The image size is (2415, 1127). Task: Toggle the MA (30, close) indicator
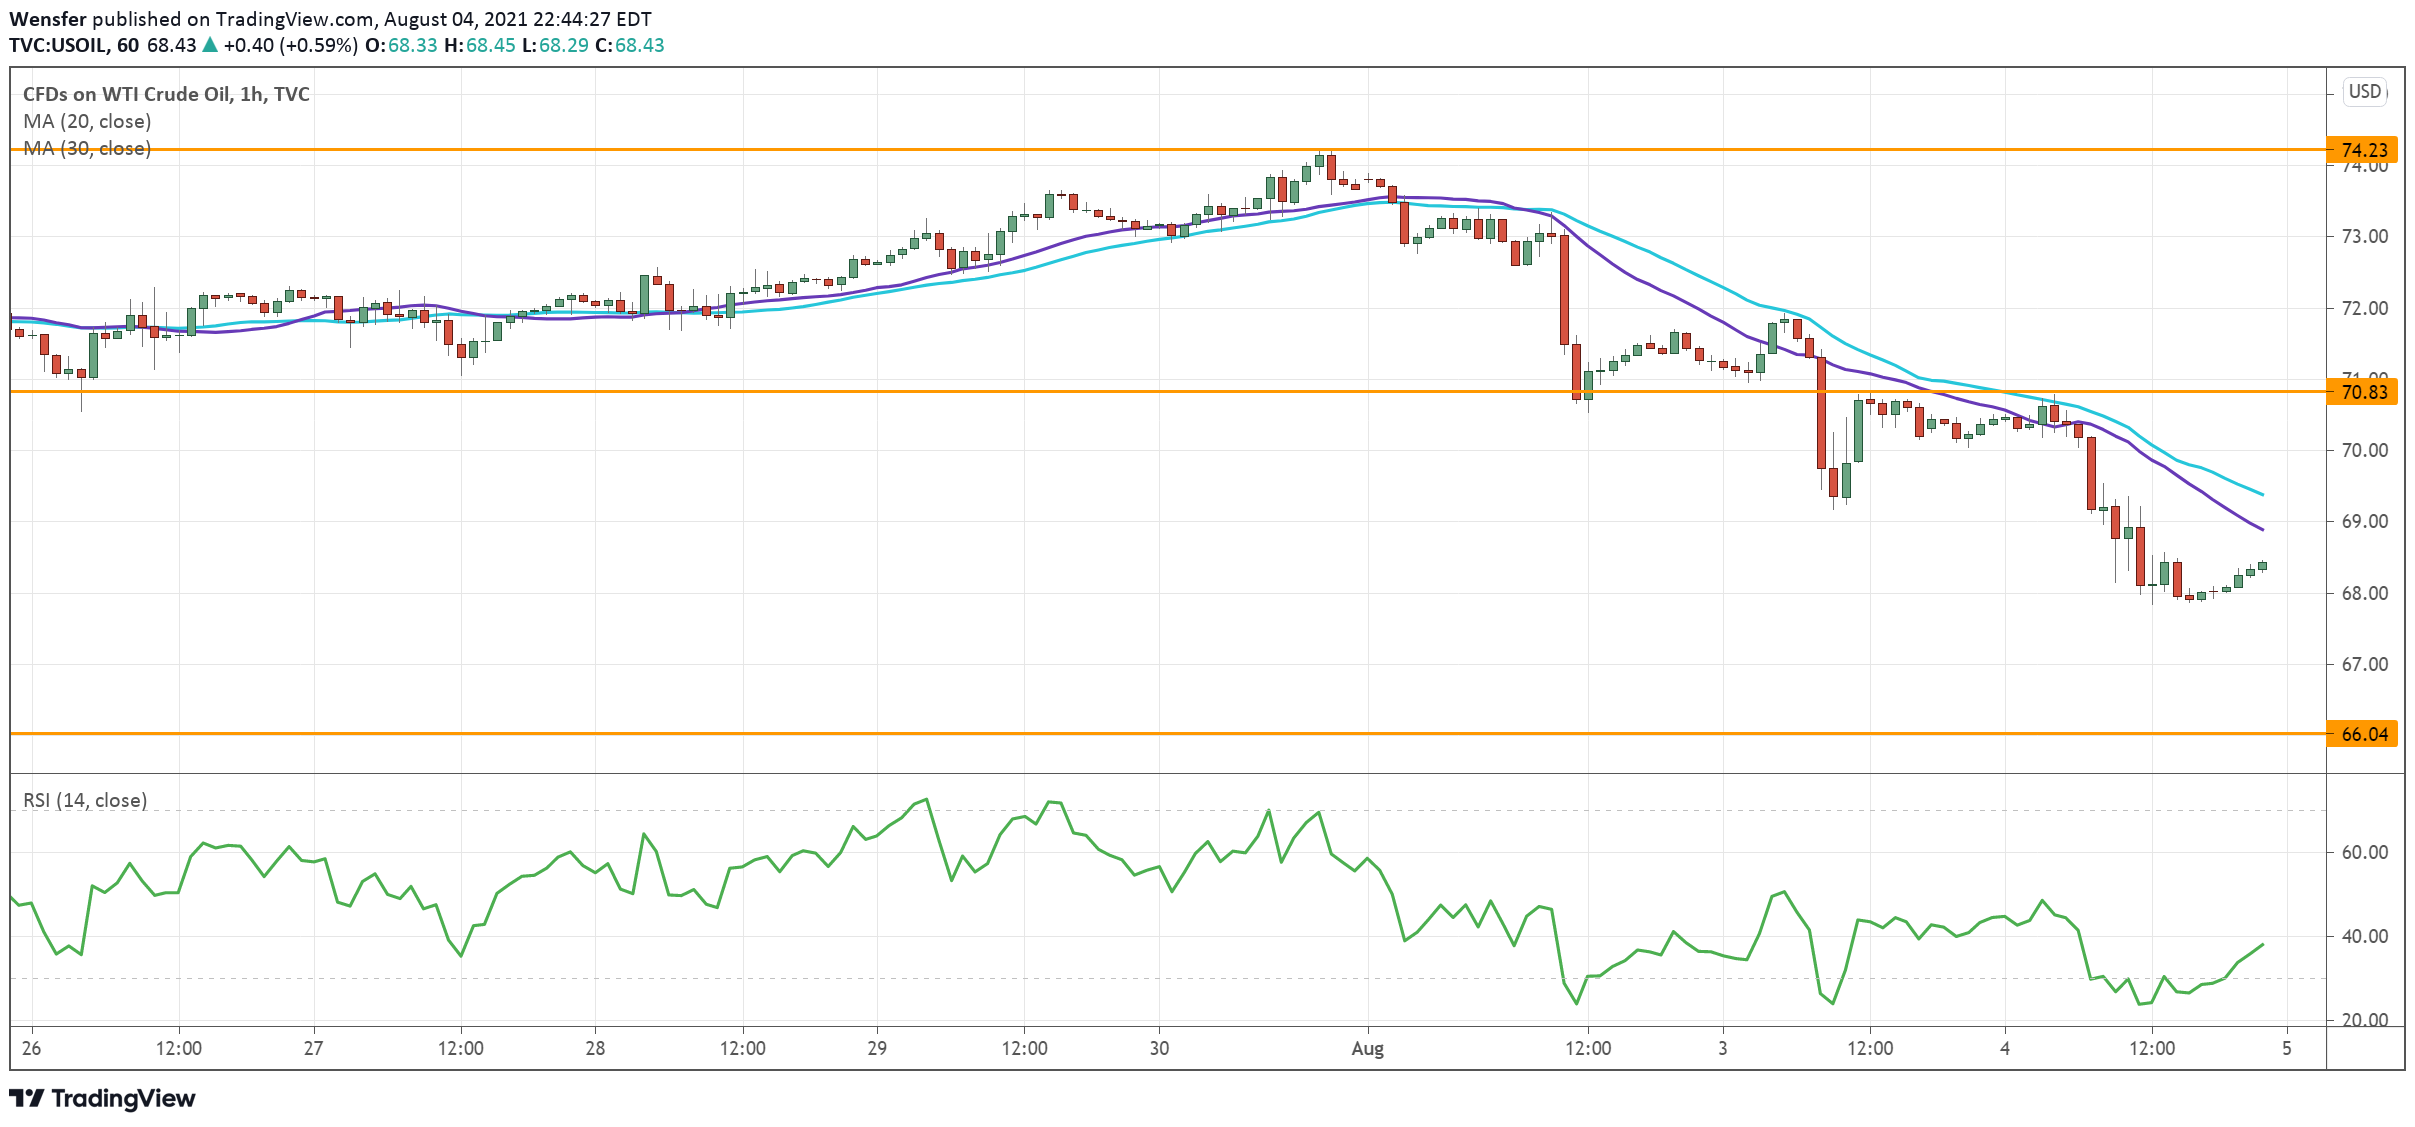(87, 148)
